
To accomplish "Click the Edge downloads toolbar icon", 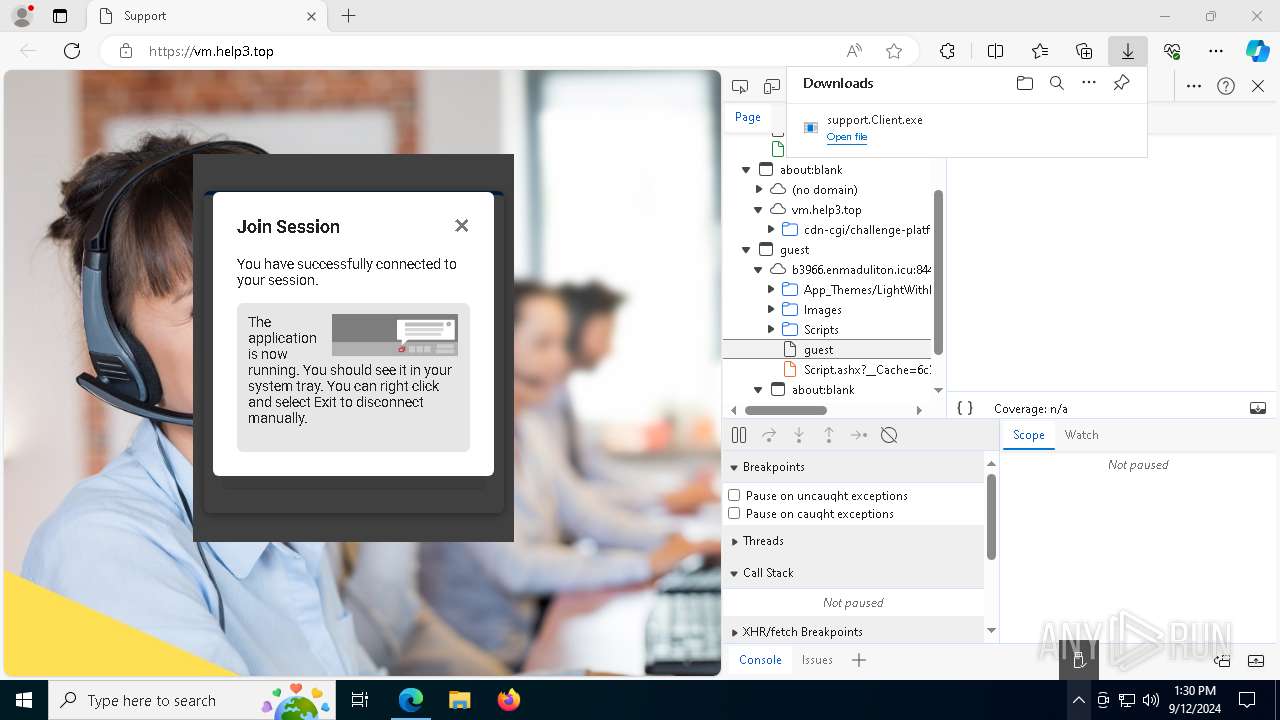I will point(1128,51).
